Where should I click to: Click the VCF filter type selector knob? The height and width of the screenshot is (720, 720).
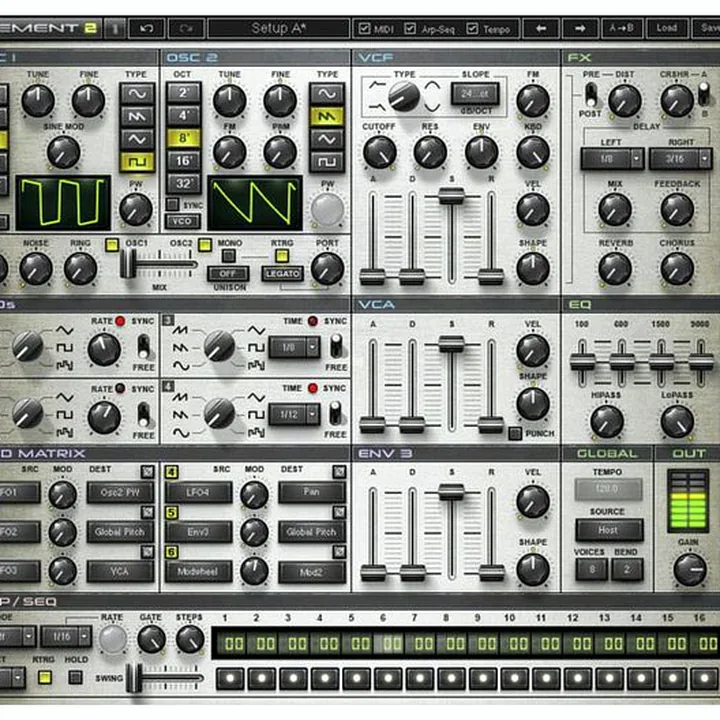click(404, 96)
